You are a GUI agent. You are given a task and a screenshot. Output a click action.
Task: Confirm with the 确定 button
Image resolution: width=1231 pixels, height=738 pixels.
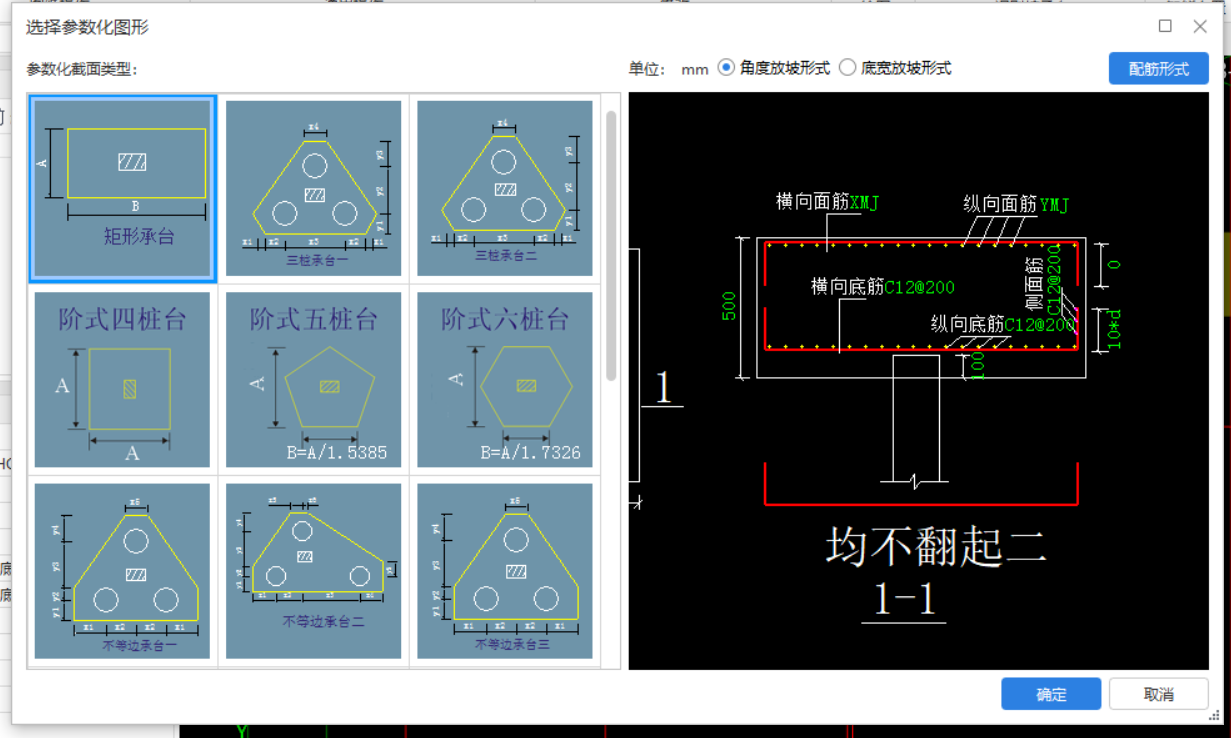click(x=1051, y=694)
